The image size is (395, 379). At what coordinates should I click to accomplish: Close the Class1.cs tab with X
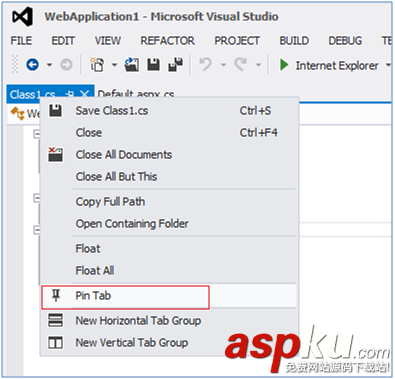click(85, 94)
